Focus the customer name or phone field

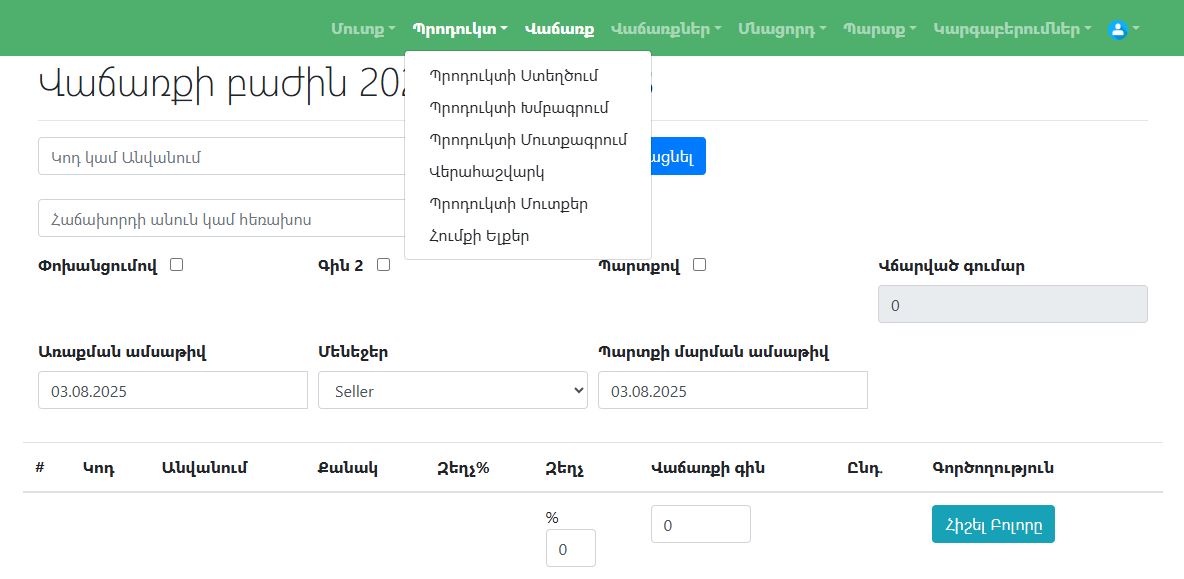[x=222, y=218]
